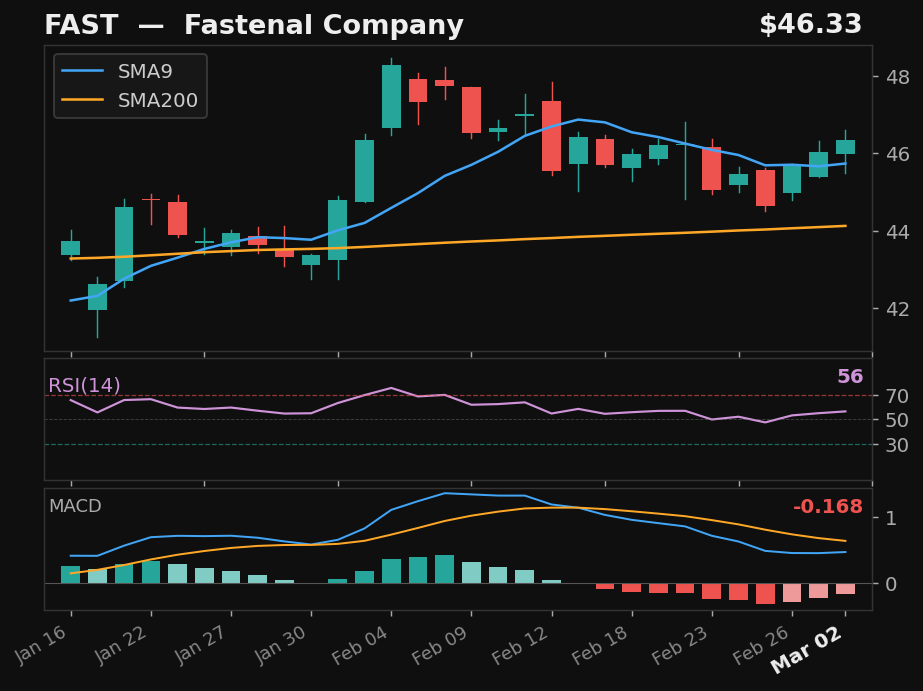The image size is (923, 691).
Task: Click the current price readout $46.33
Action: tap(811, 24)
